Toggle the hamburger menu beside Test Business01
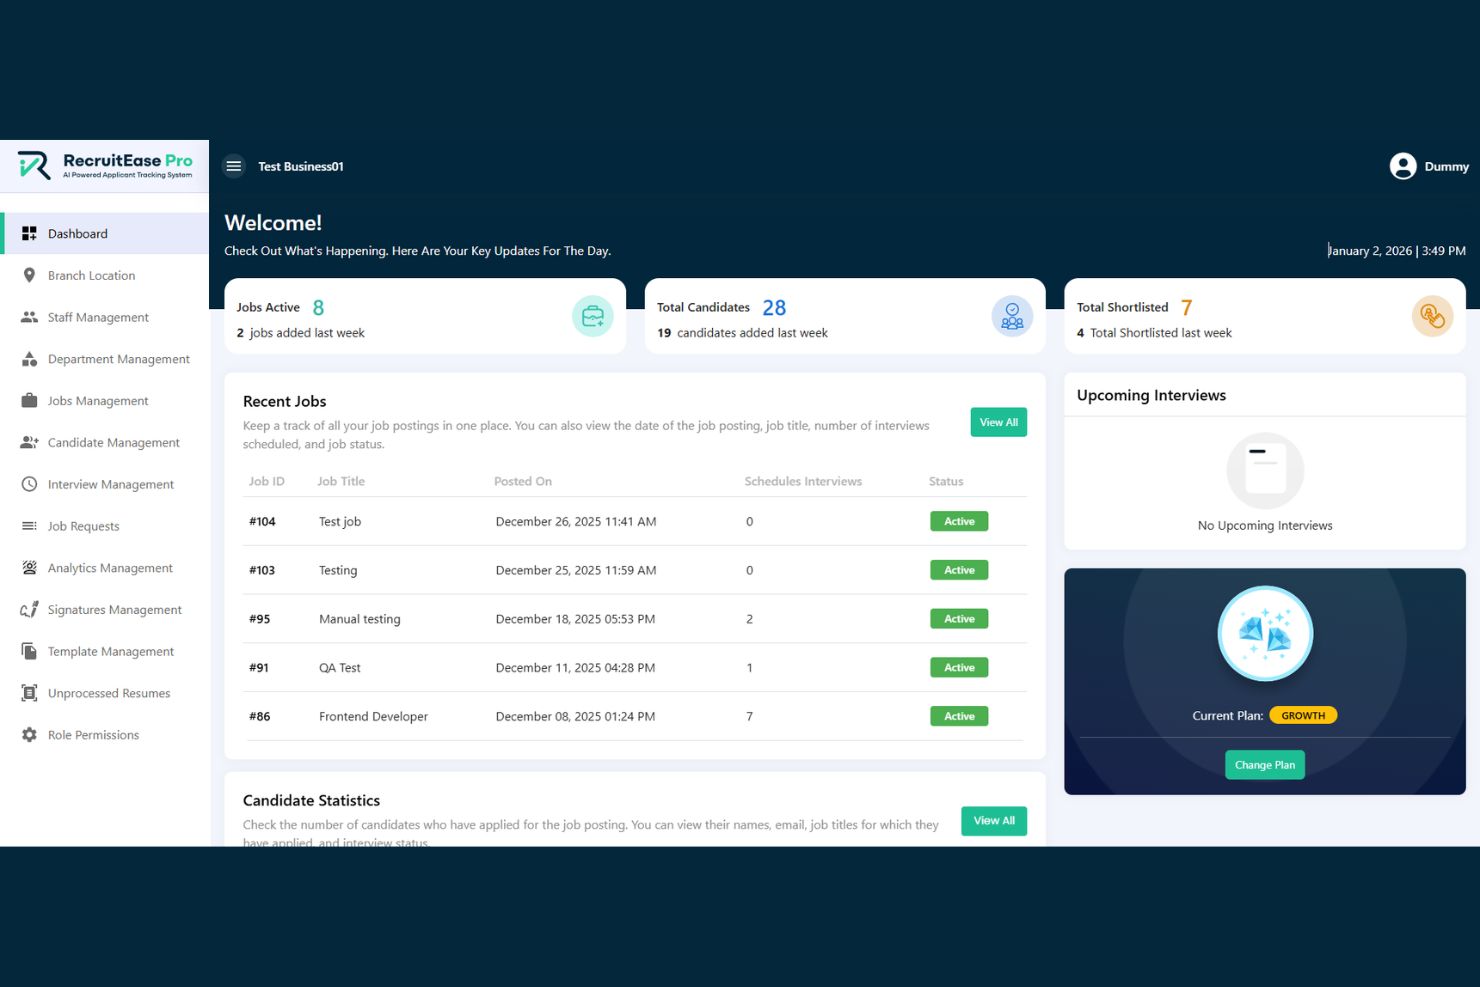Viewport: 1480px width, 987px height. (233, 166)
